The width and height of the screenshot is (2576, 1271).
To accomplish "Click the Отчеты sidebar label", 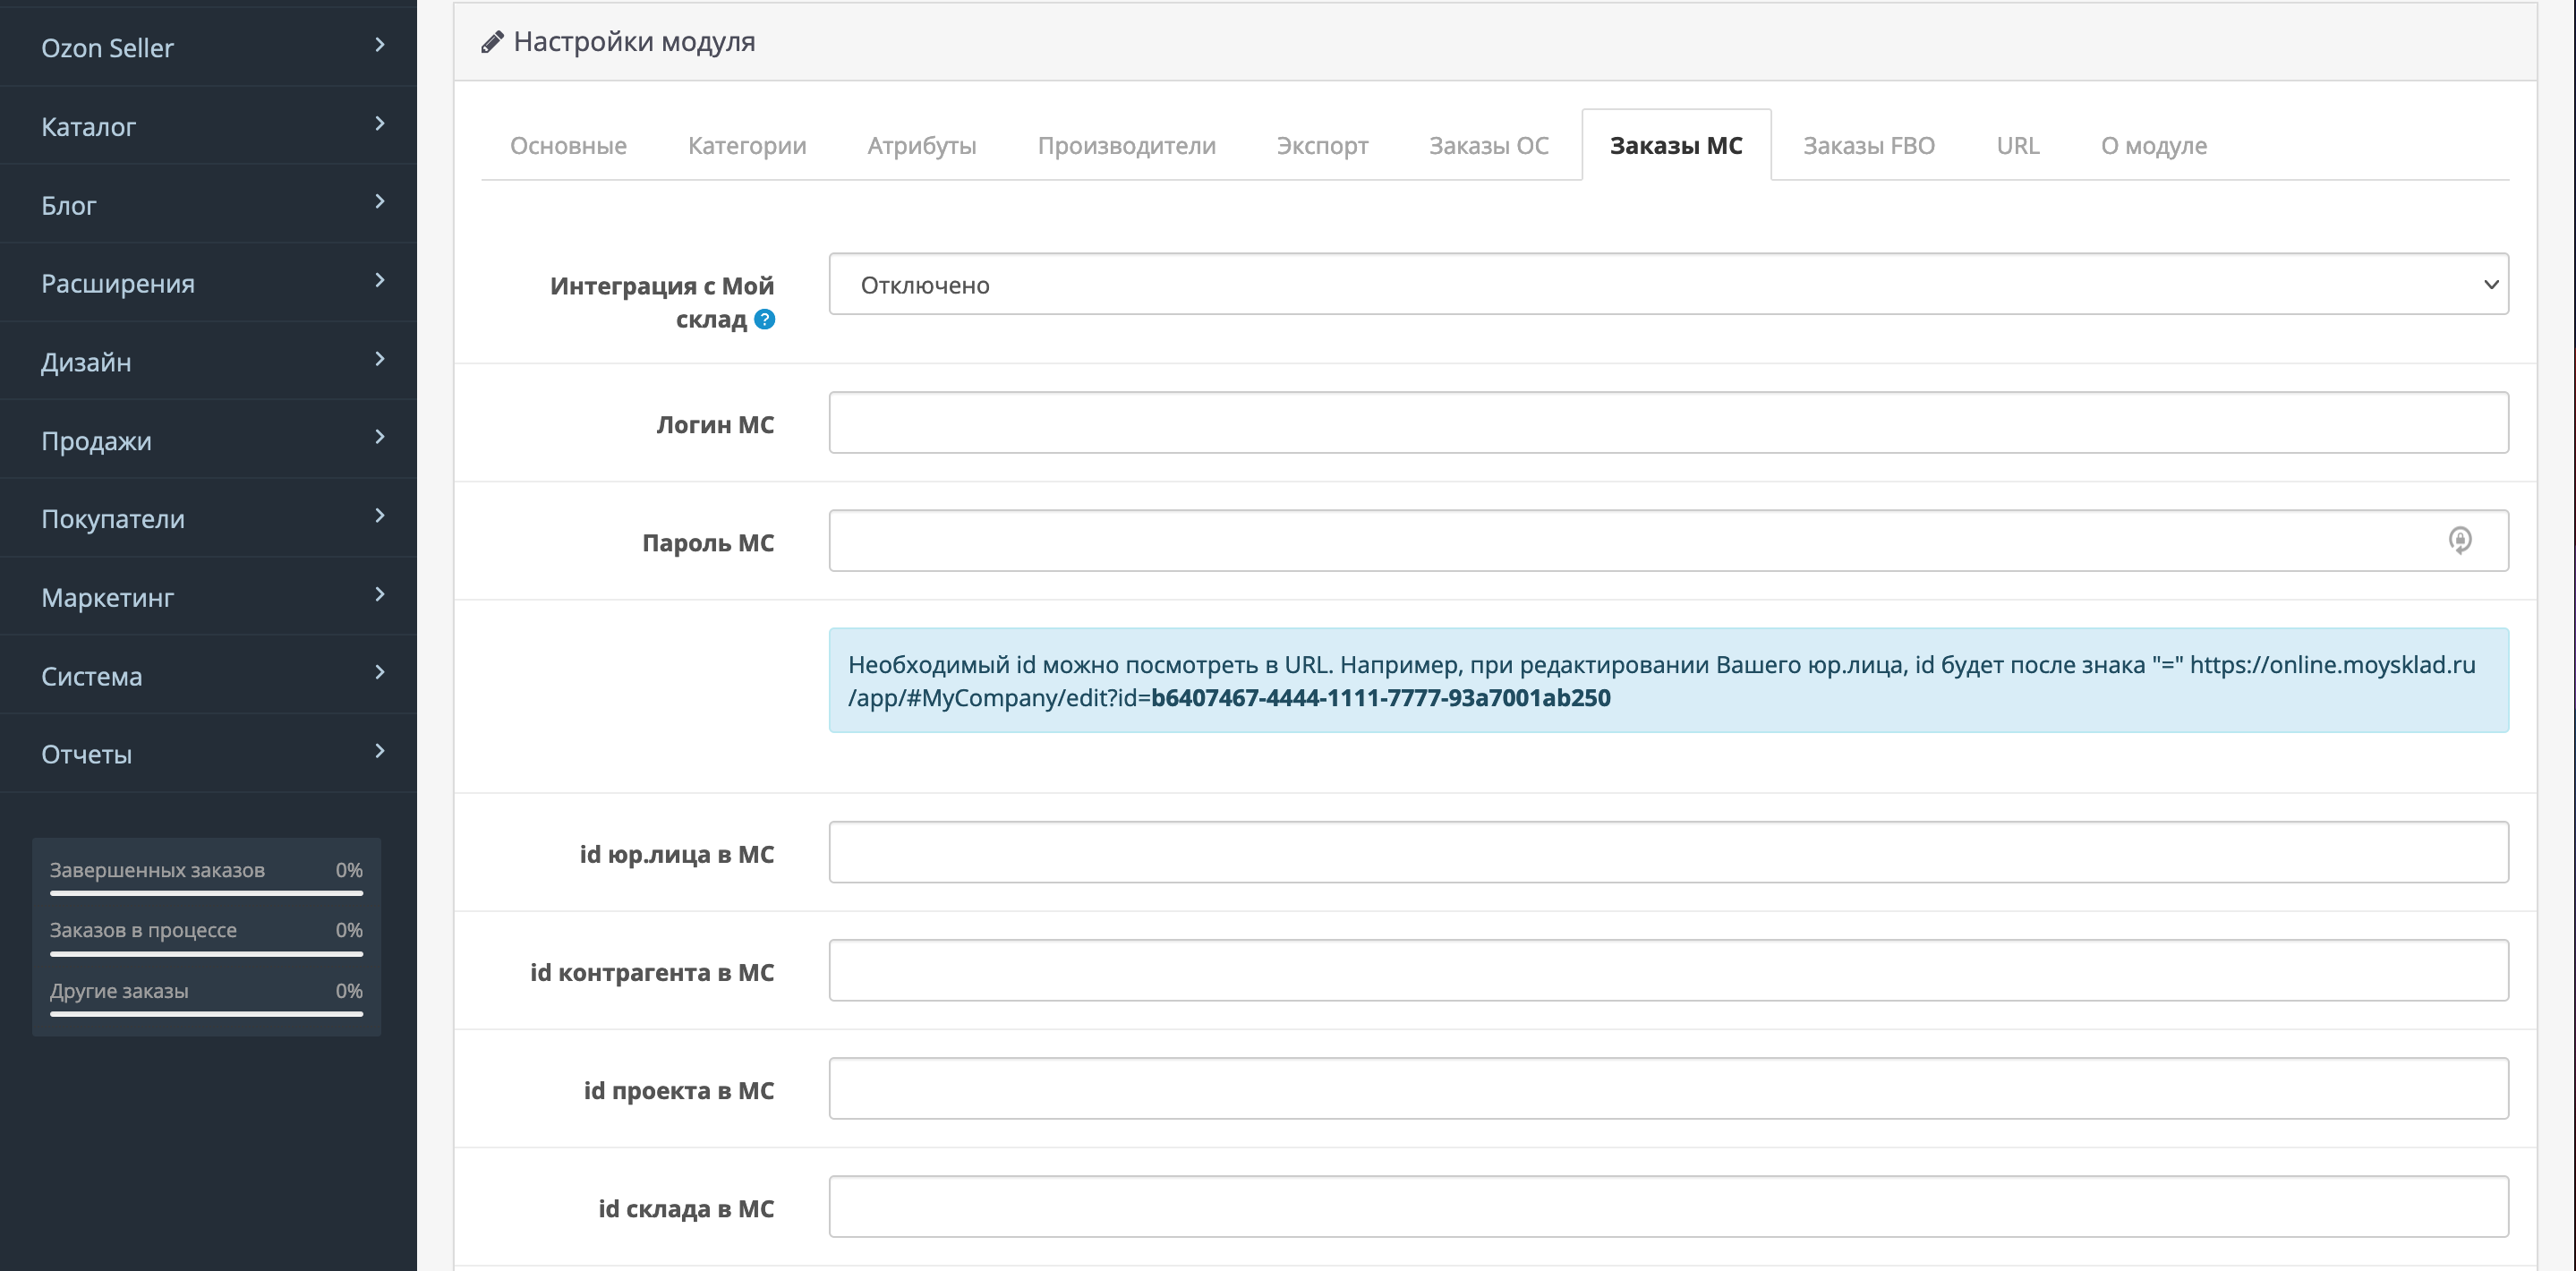I will (86, 755).
